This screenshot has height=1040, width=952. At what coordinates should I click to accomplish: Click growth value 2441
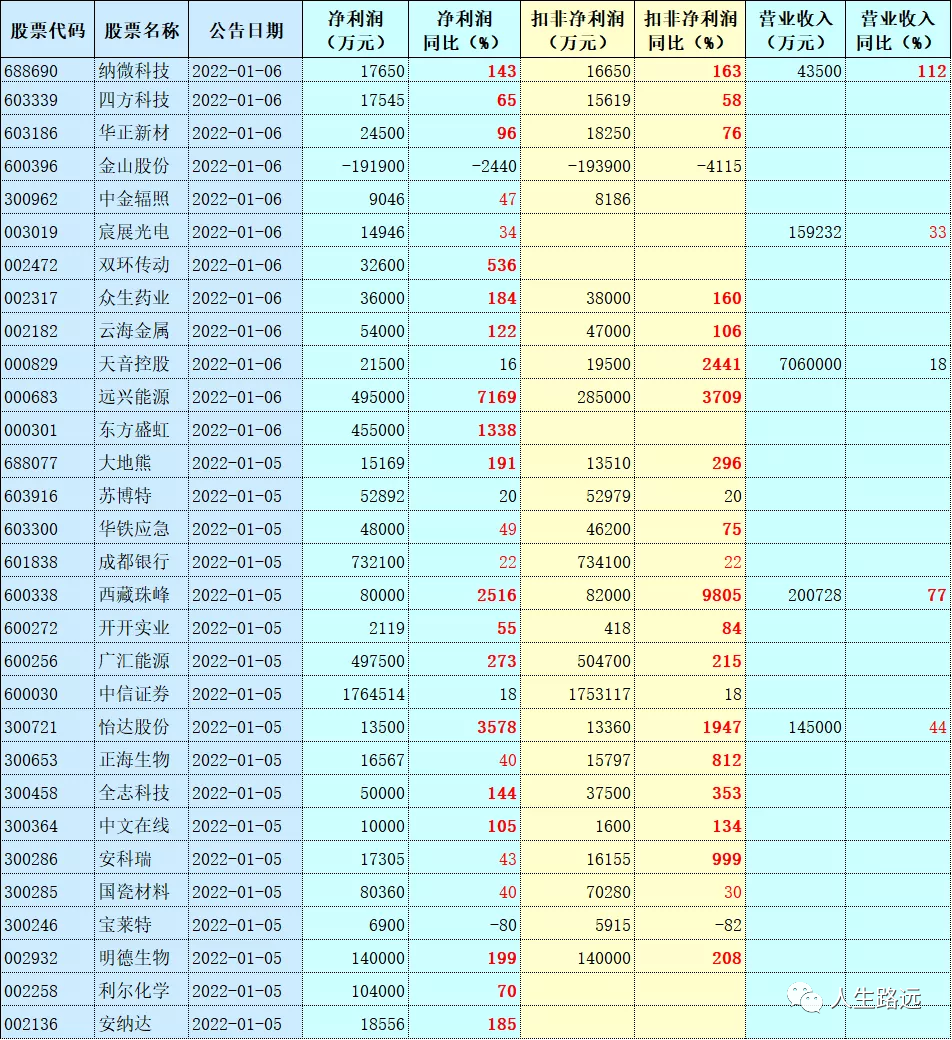pyautogui.click(x=690, y=364)
